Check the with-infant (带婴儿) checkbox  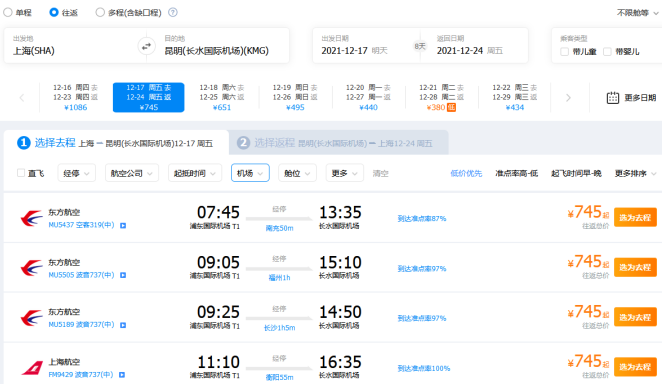point(607,52)
